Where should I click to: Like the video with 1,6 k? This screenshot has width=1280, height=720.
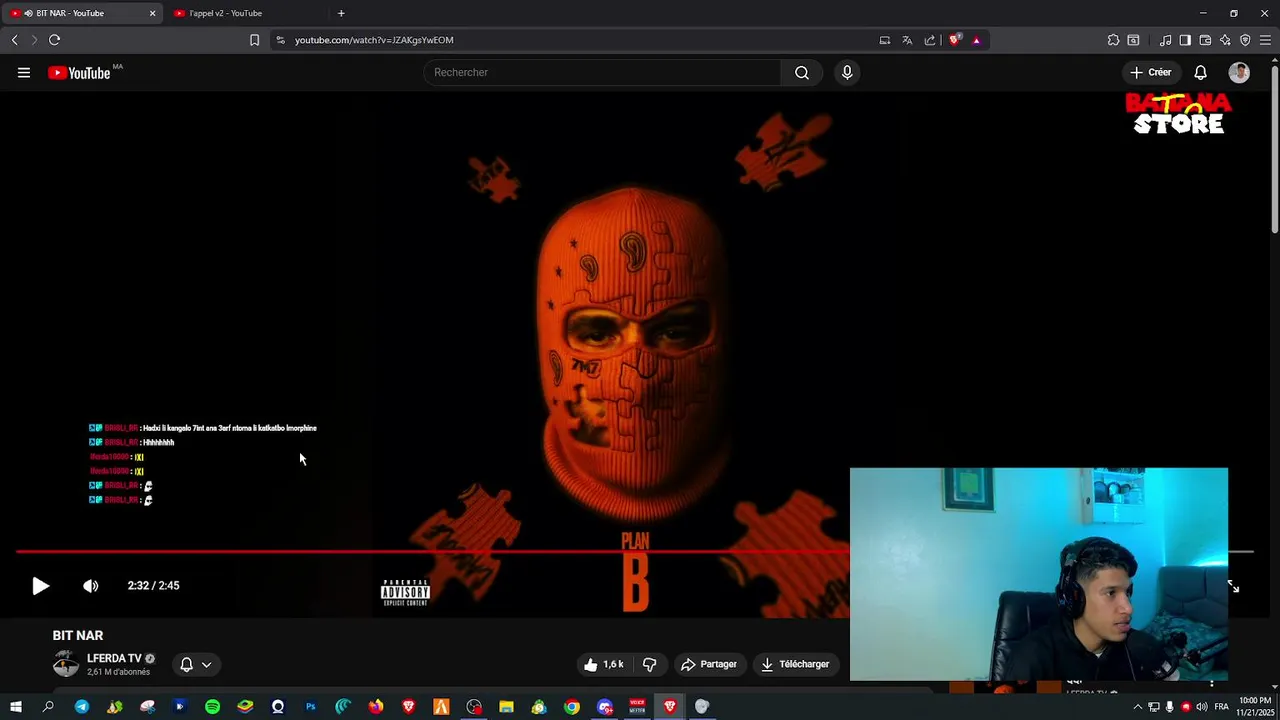tap(604, 664)
